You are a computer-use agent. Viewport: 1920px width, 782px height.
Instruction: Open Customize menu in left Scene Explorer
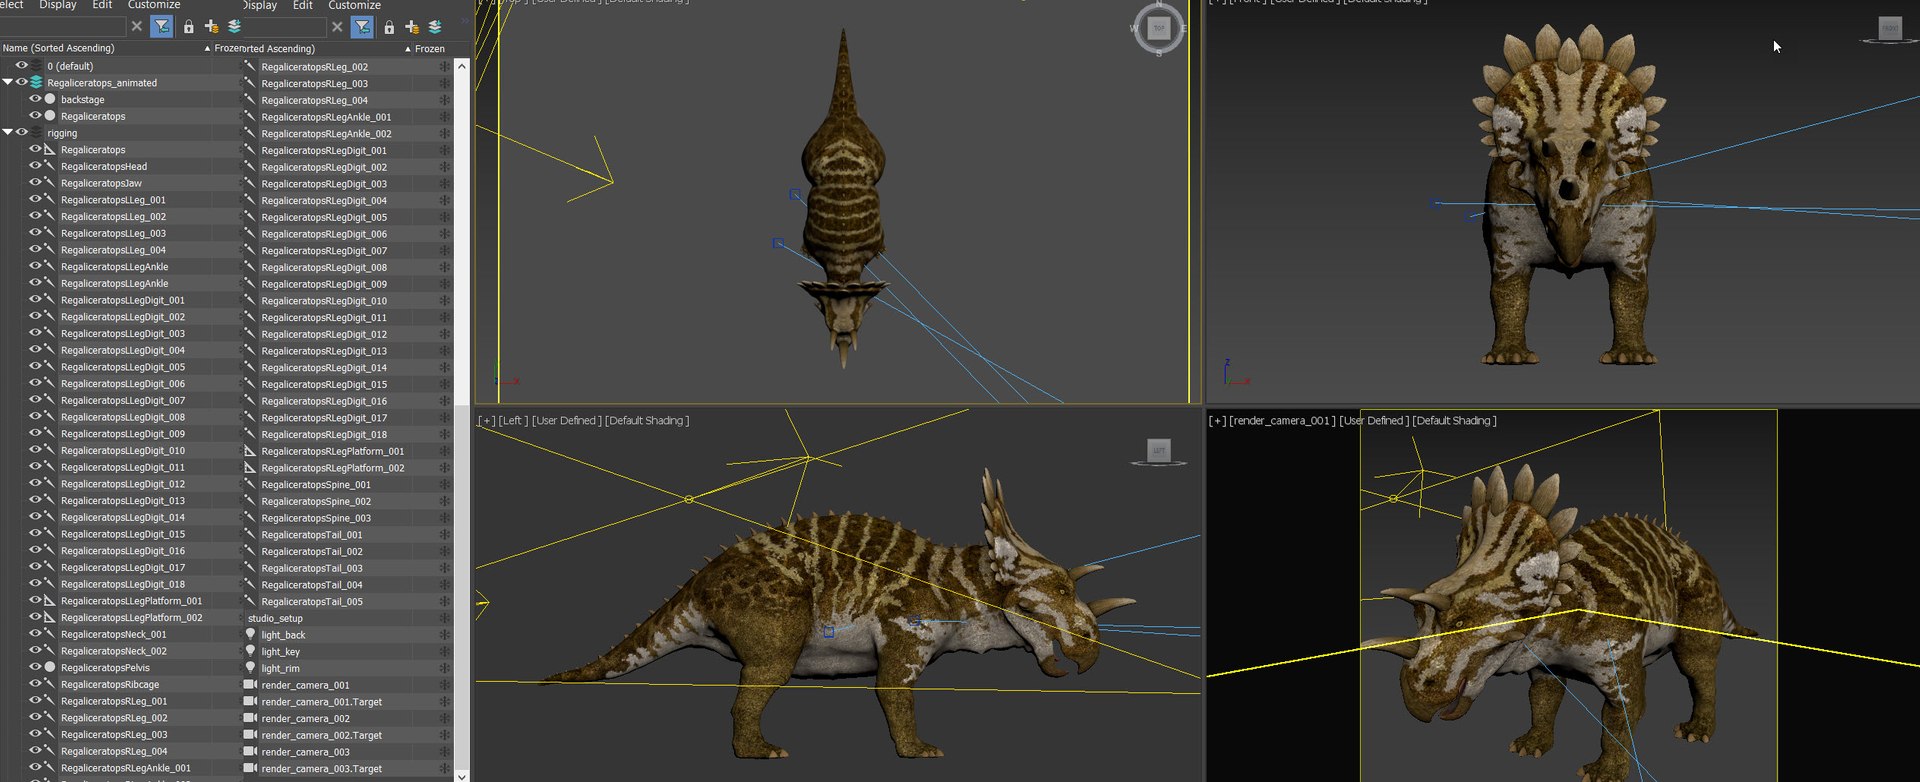[154, 5]
